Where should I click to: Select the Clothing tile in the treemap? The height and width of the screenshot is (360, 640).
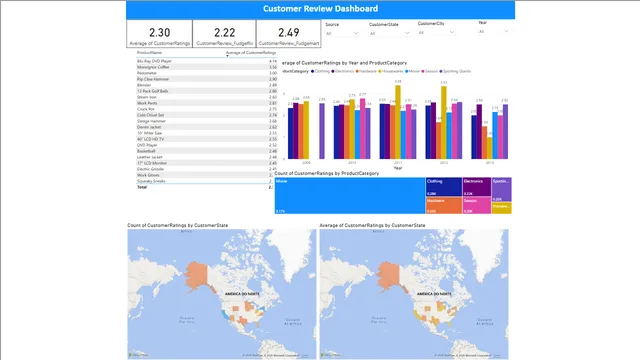click(444, 187)
